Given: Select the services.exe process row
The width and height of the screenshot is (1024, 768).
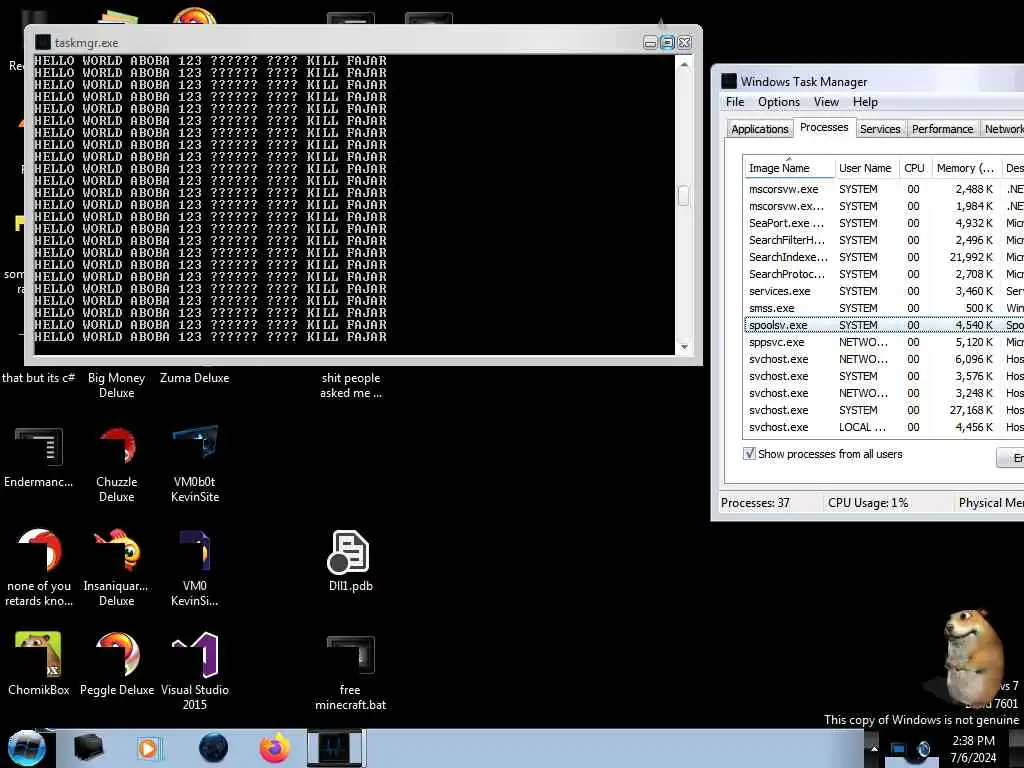Looking at the screenshot, I should point(884,291).
